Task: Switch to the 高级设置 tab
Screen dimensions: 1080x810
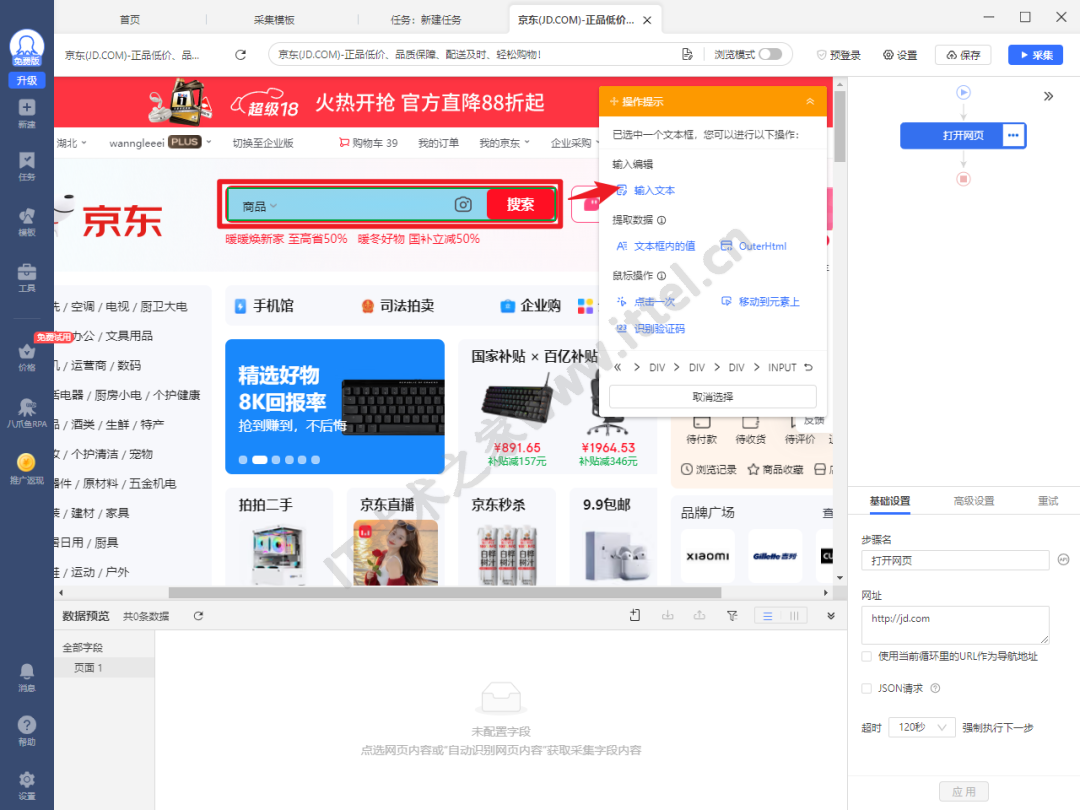Action: [973, 501]
